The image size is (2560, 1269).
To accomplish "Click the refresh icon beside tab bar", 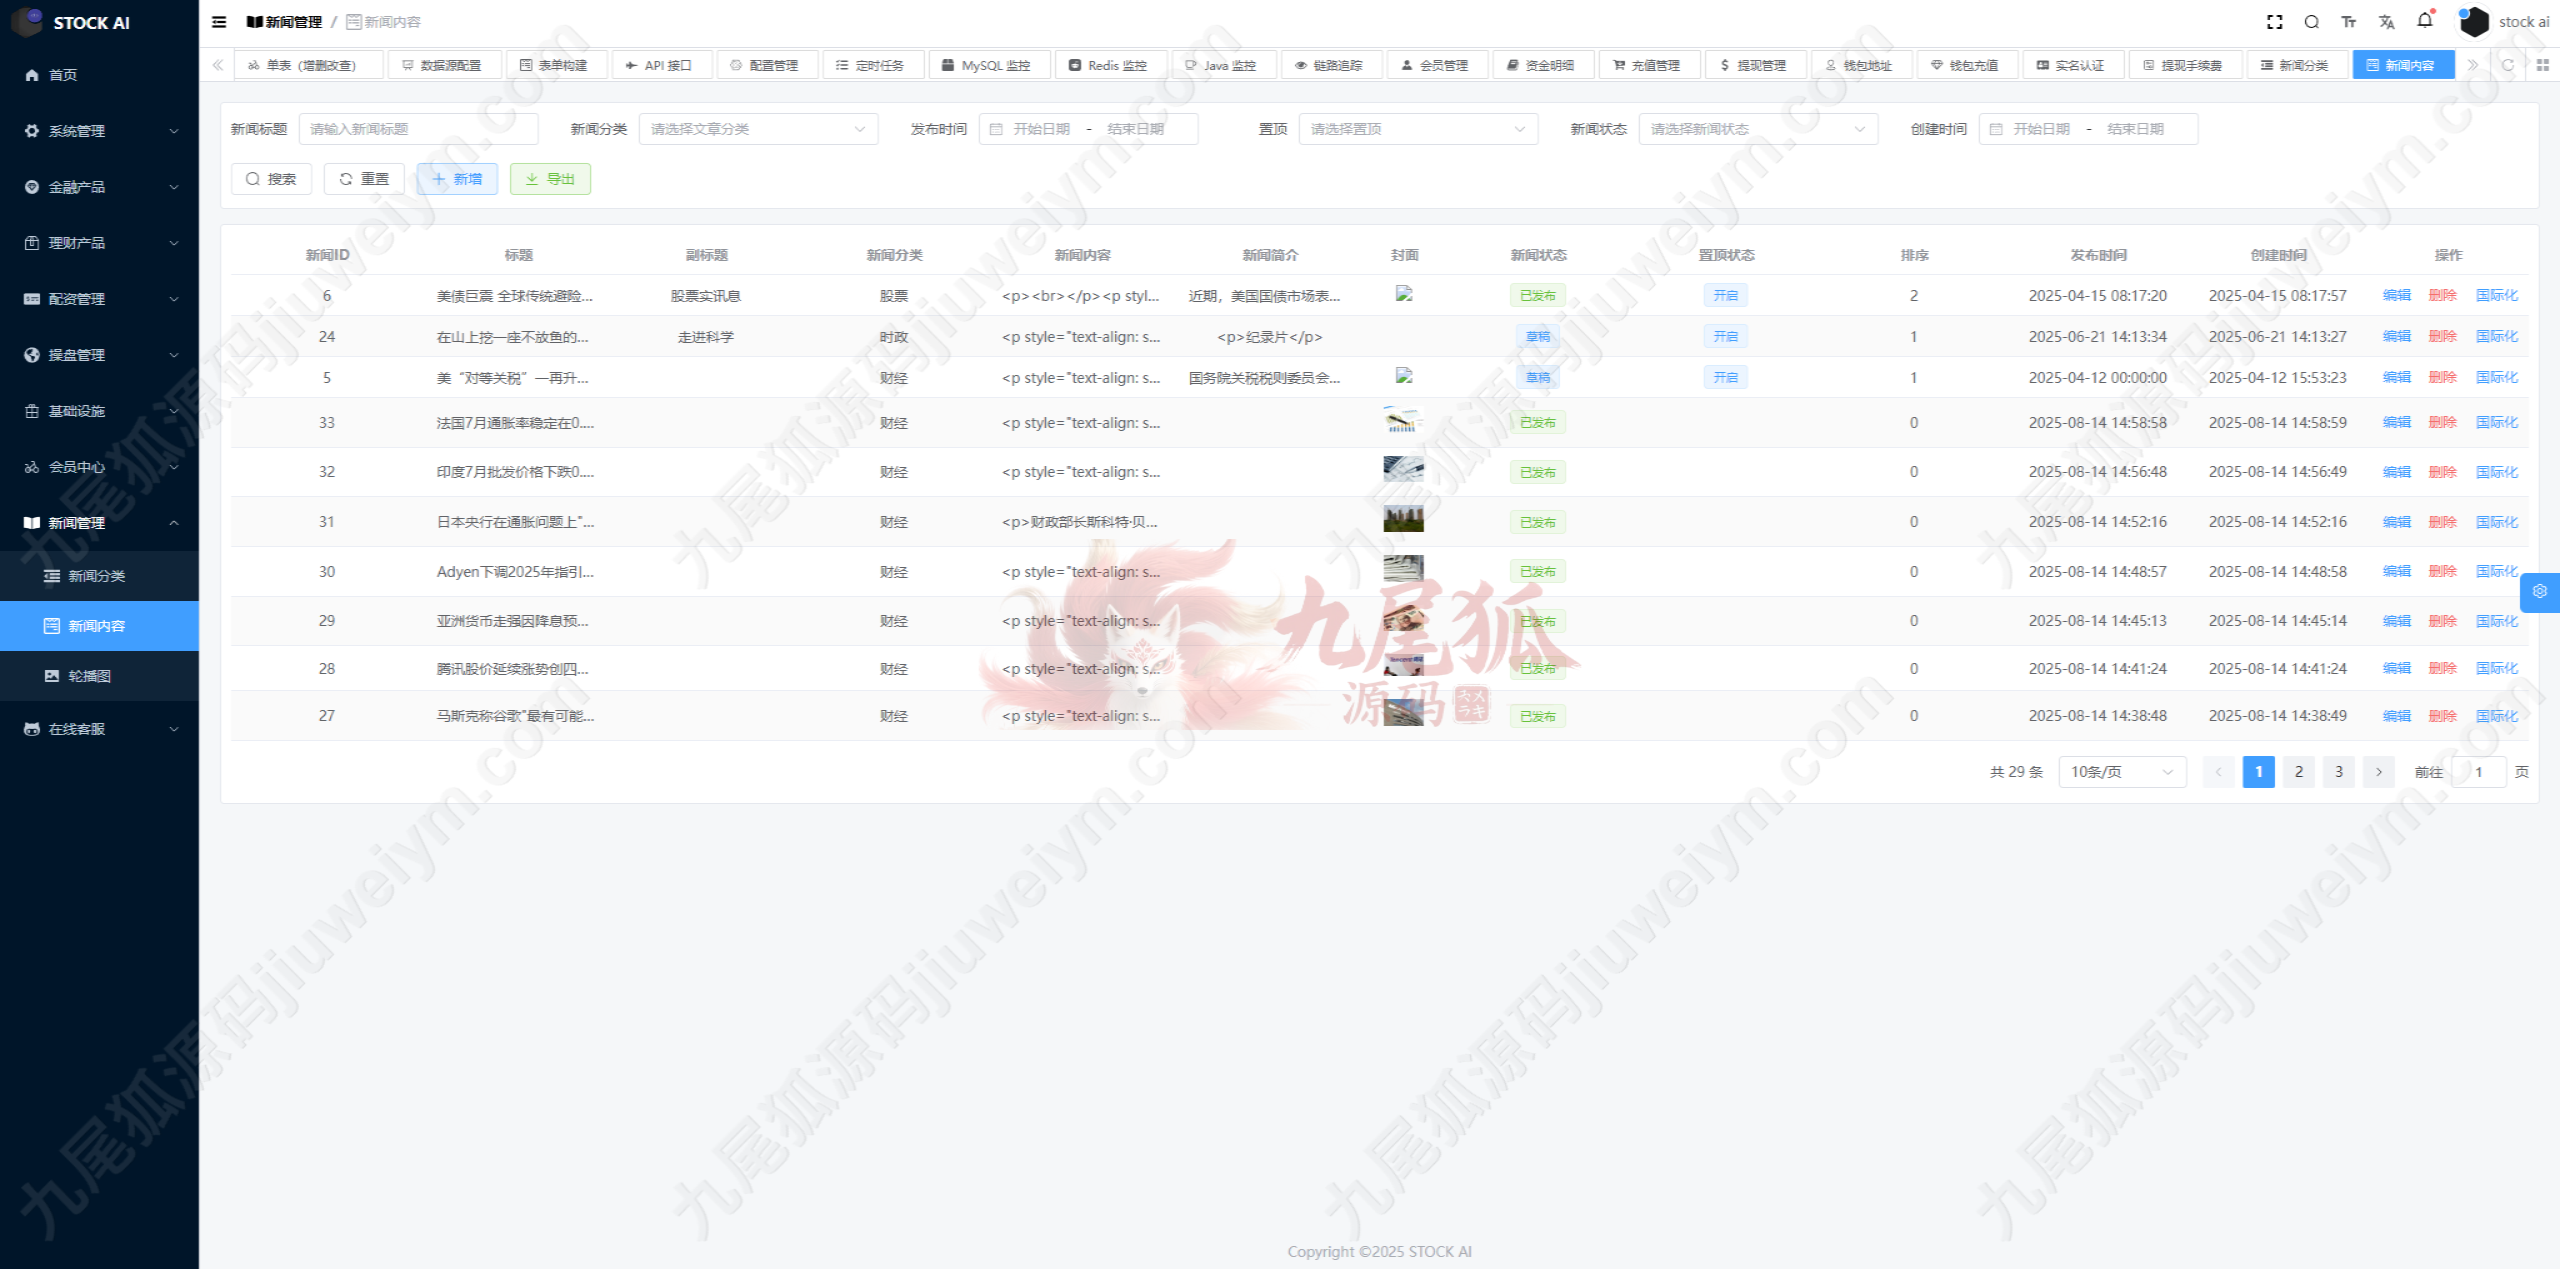I will click(x=2507, y=65).
